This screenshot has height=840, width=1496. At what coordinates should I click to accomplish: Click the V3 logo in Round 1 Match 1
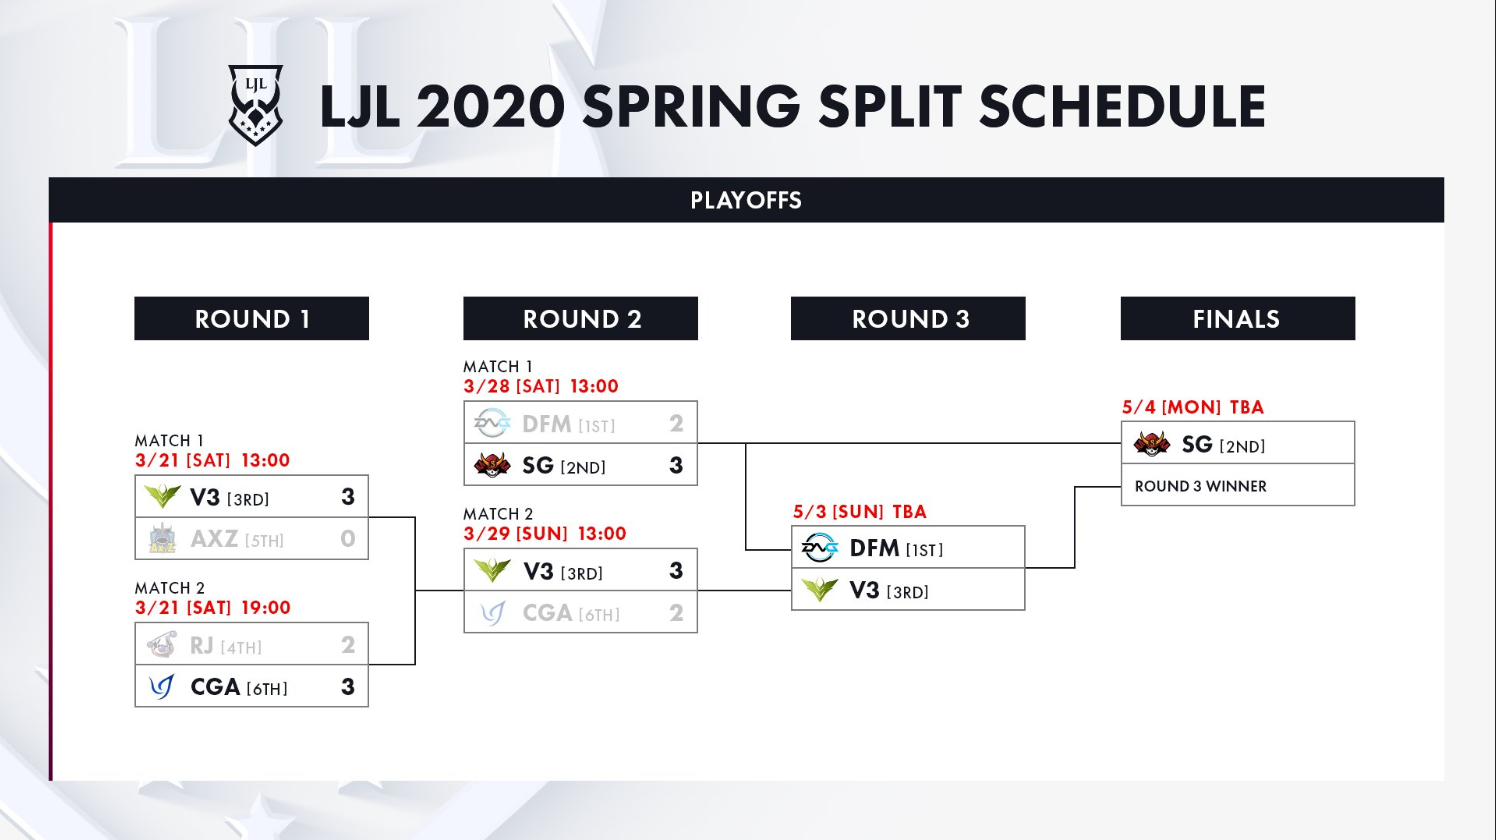(162, 496)
